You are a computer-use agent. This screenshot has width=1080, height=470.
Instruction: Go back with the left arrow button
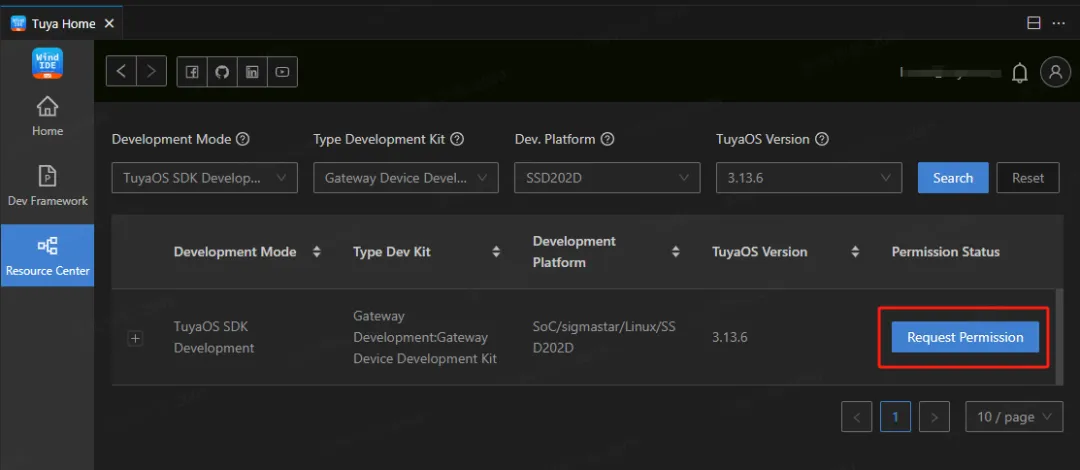(x=121, y=71)
